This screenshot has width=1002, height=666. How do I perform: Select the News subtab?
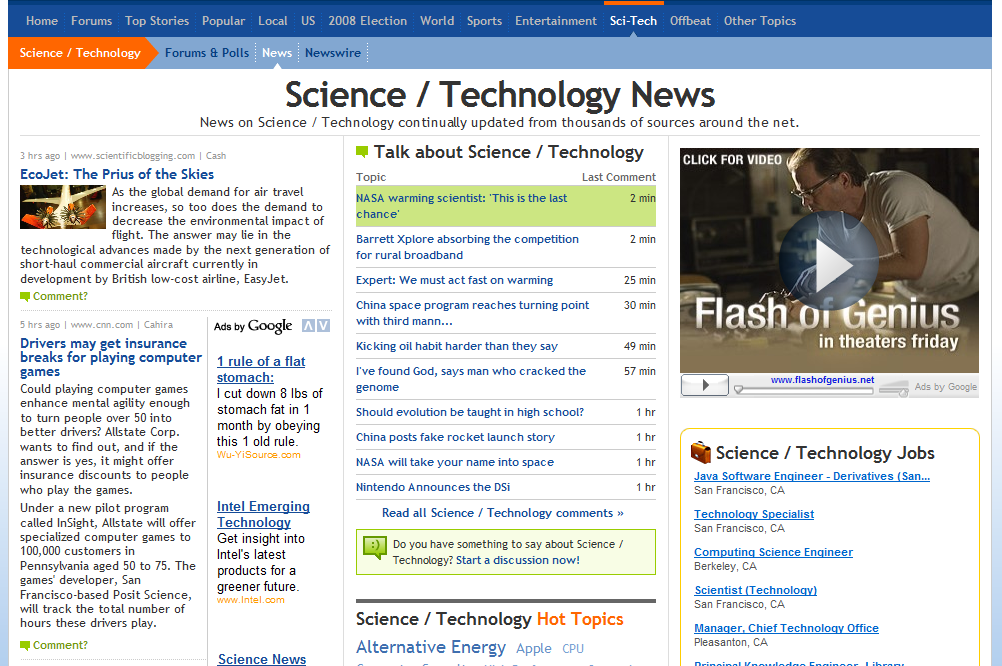pos(277,53)
